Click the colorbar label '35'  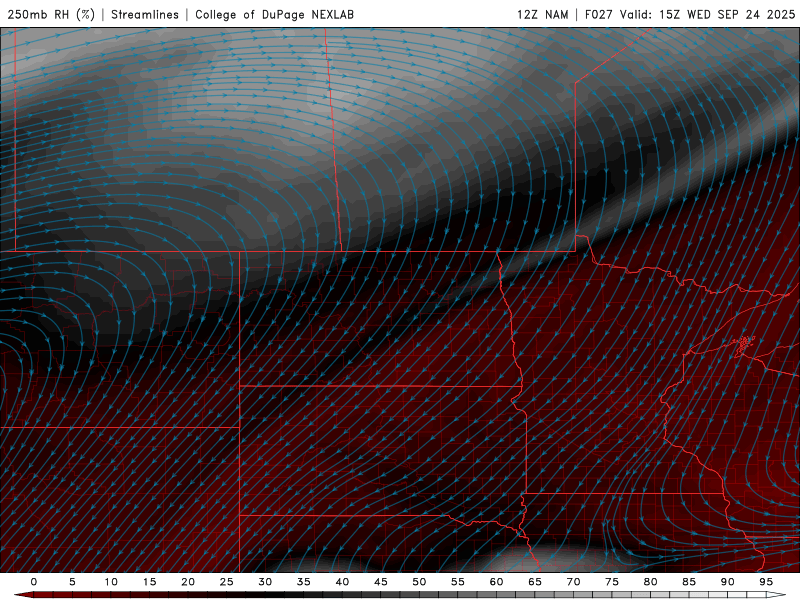[x=304, y=582]
